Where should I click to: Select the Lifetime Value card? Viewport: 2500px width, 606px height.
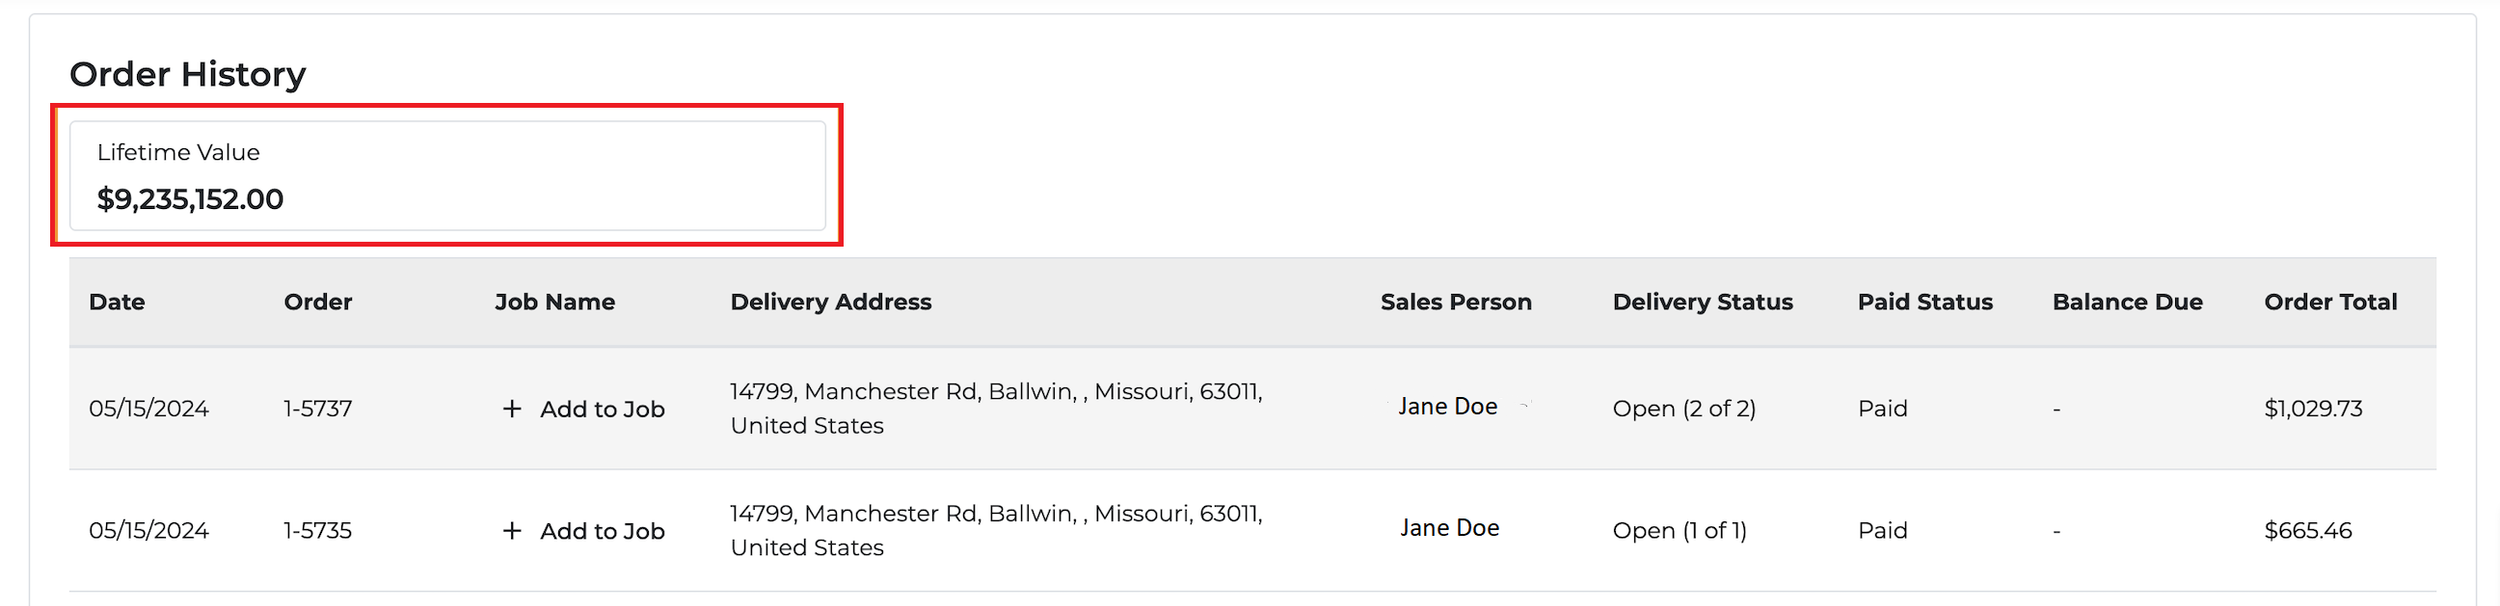[x=447, y=176]
